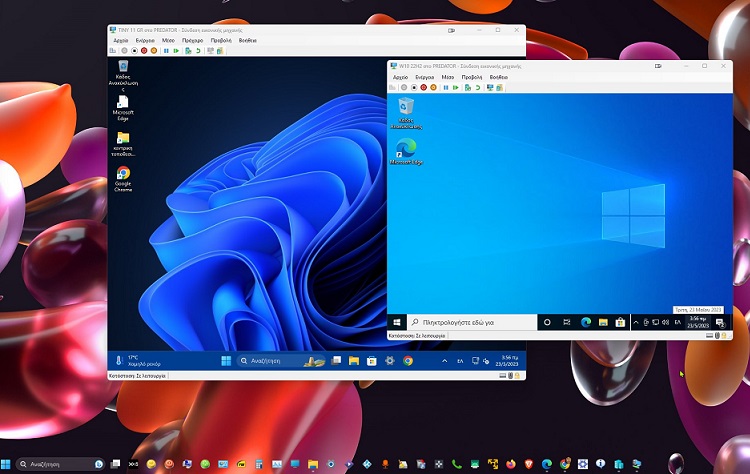Viewport: 750px width, 474px height.
Task: Open yellow File Explorer folder on host taskbar
Action: click(313, 464)
